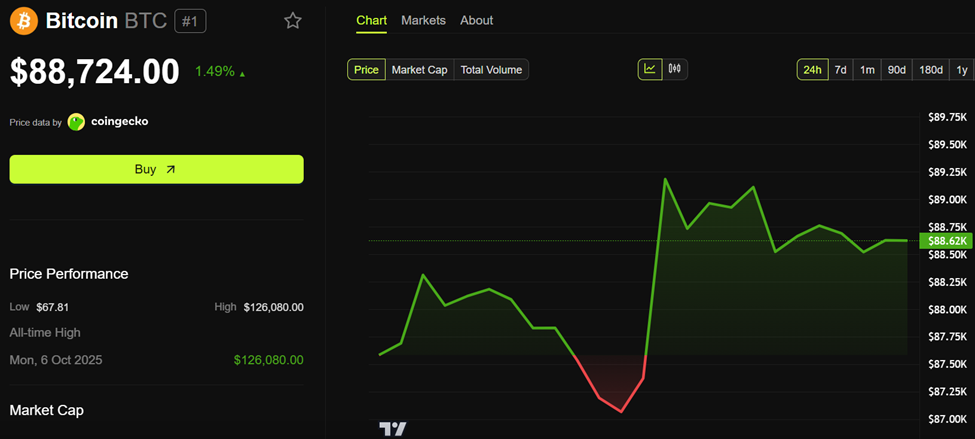Set chart range to 90d
The image size is (975, 439).
tap(897, 69)
